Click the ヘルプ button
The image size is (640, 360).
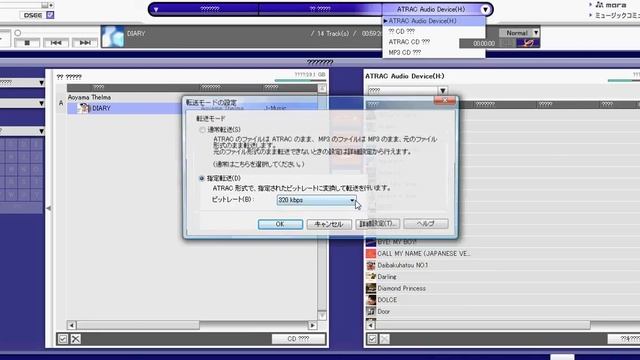point(426,224)
